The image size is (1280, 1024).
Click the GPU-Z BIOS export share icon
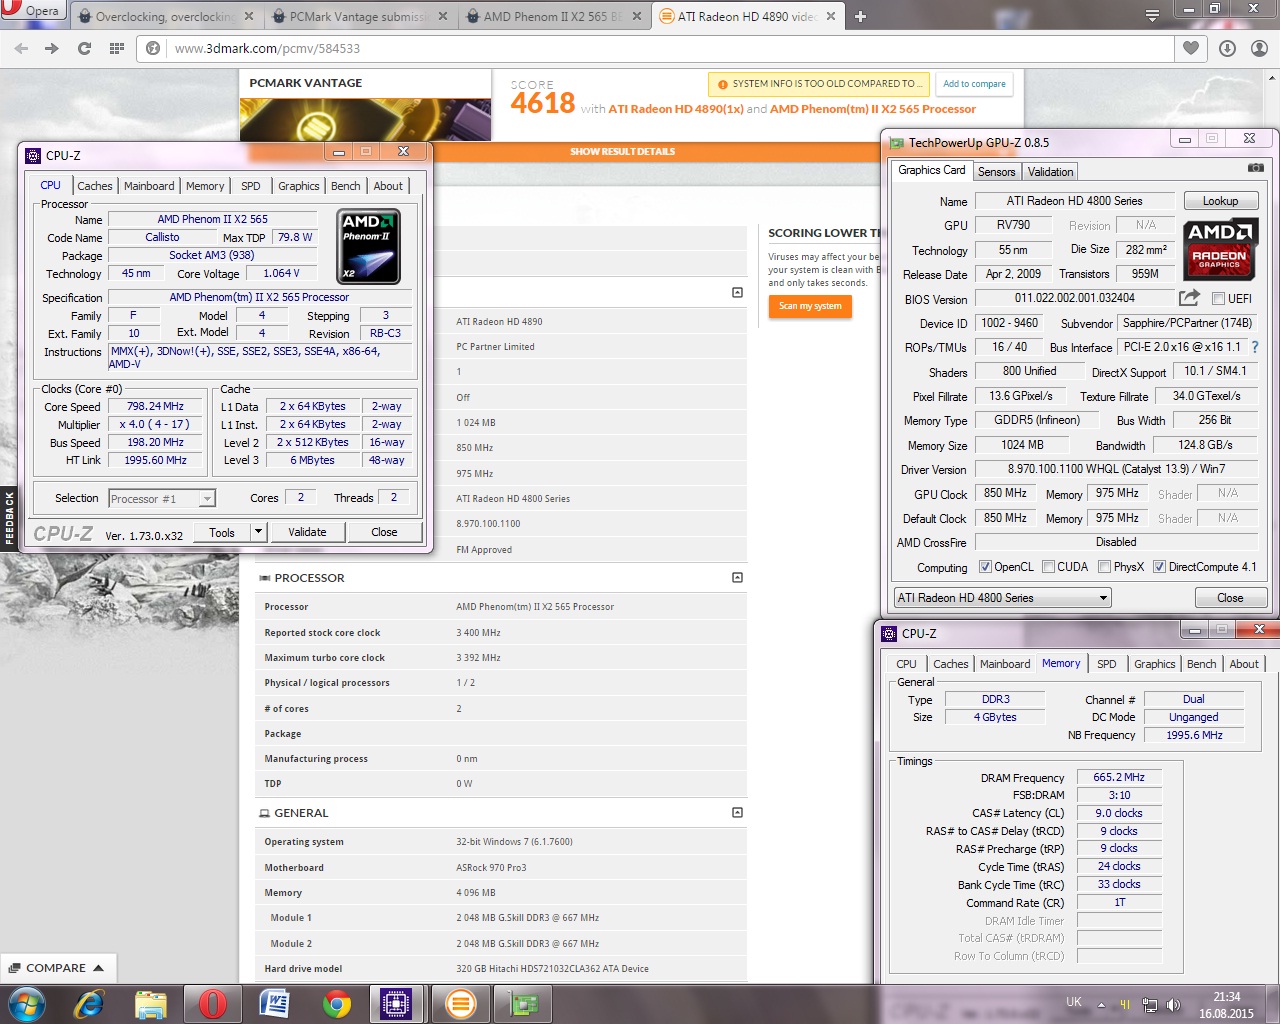pyautogui.click(x=1189, y=298)
